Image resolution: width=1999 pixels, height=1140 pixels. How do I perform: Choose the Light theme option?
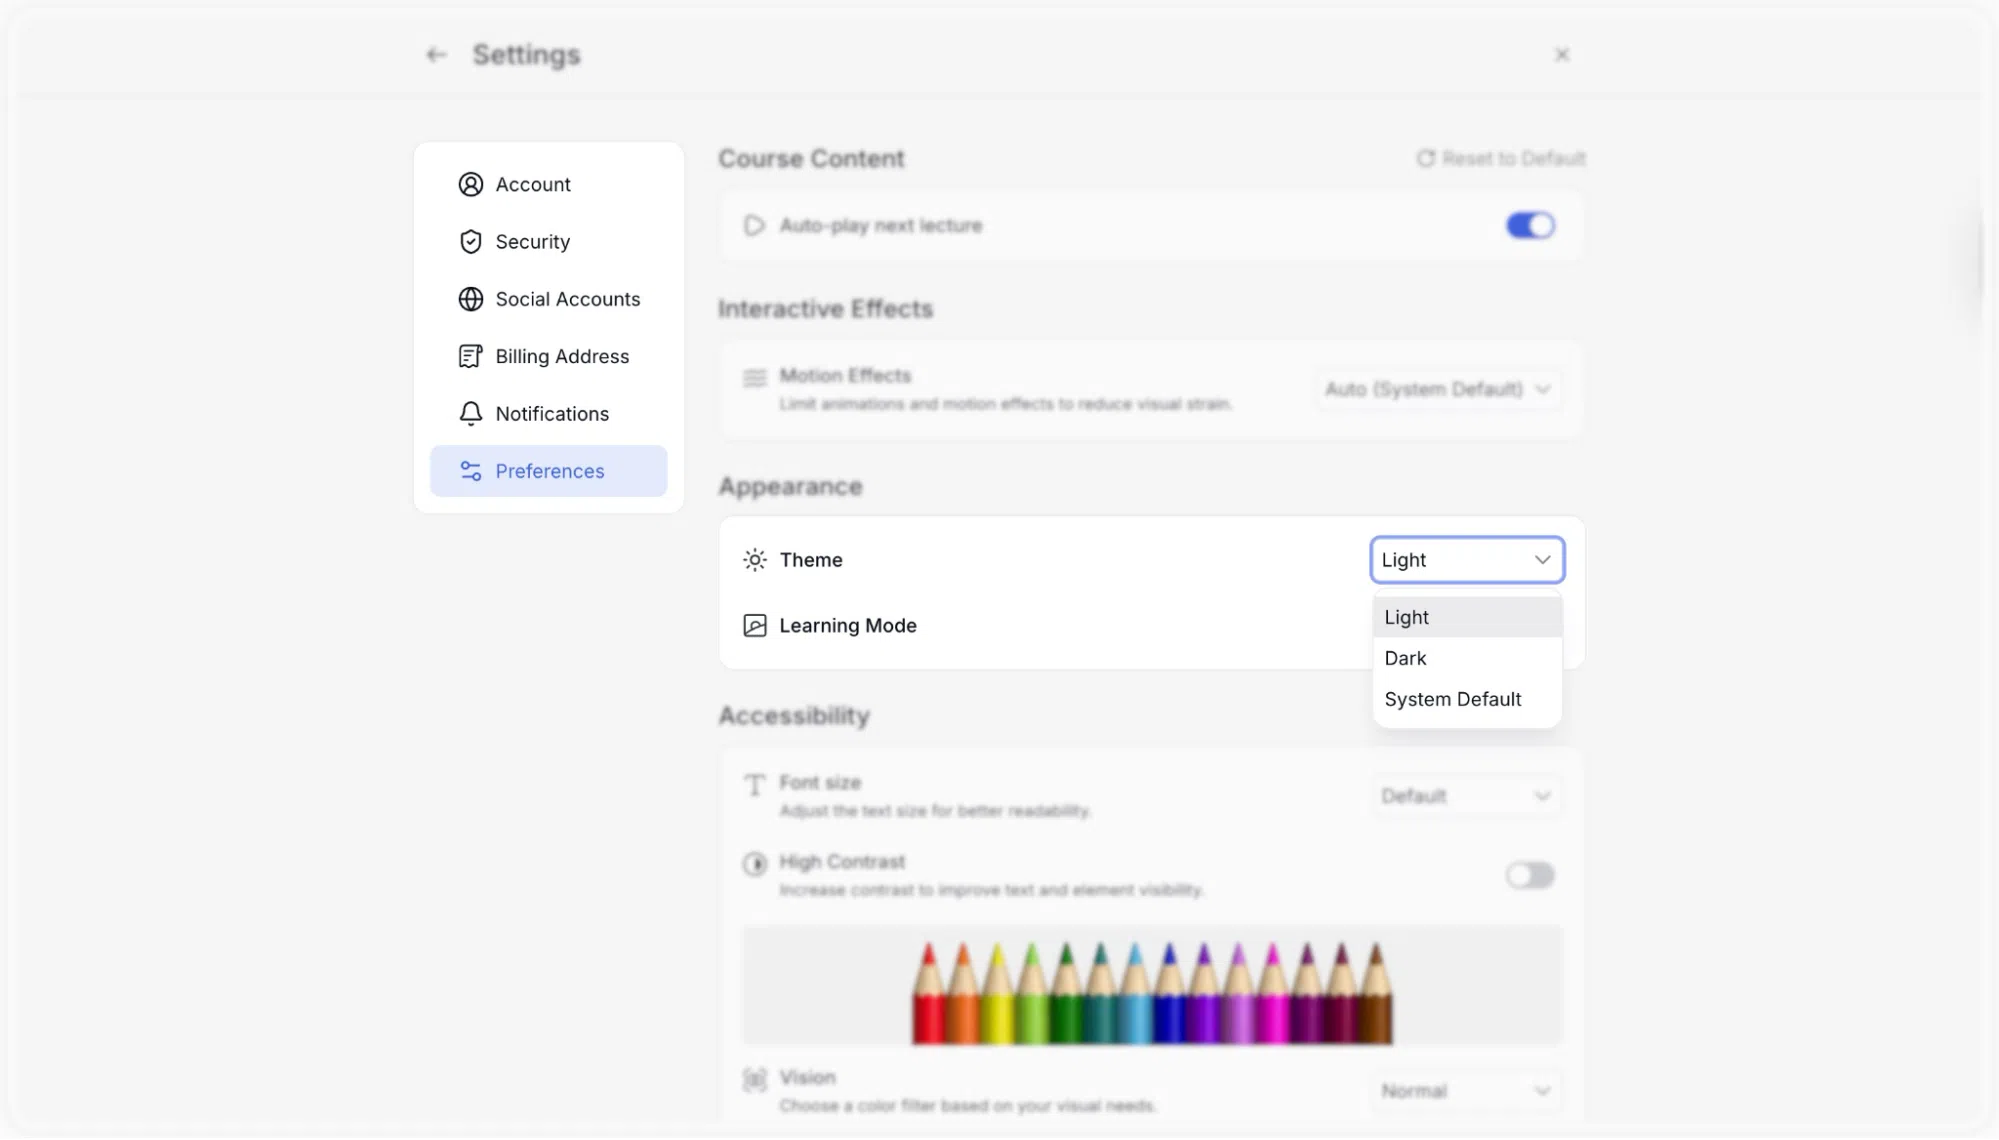click(1467, 618)
